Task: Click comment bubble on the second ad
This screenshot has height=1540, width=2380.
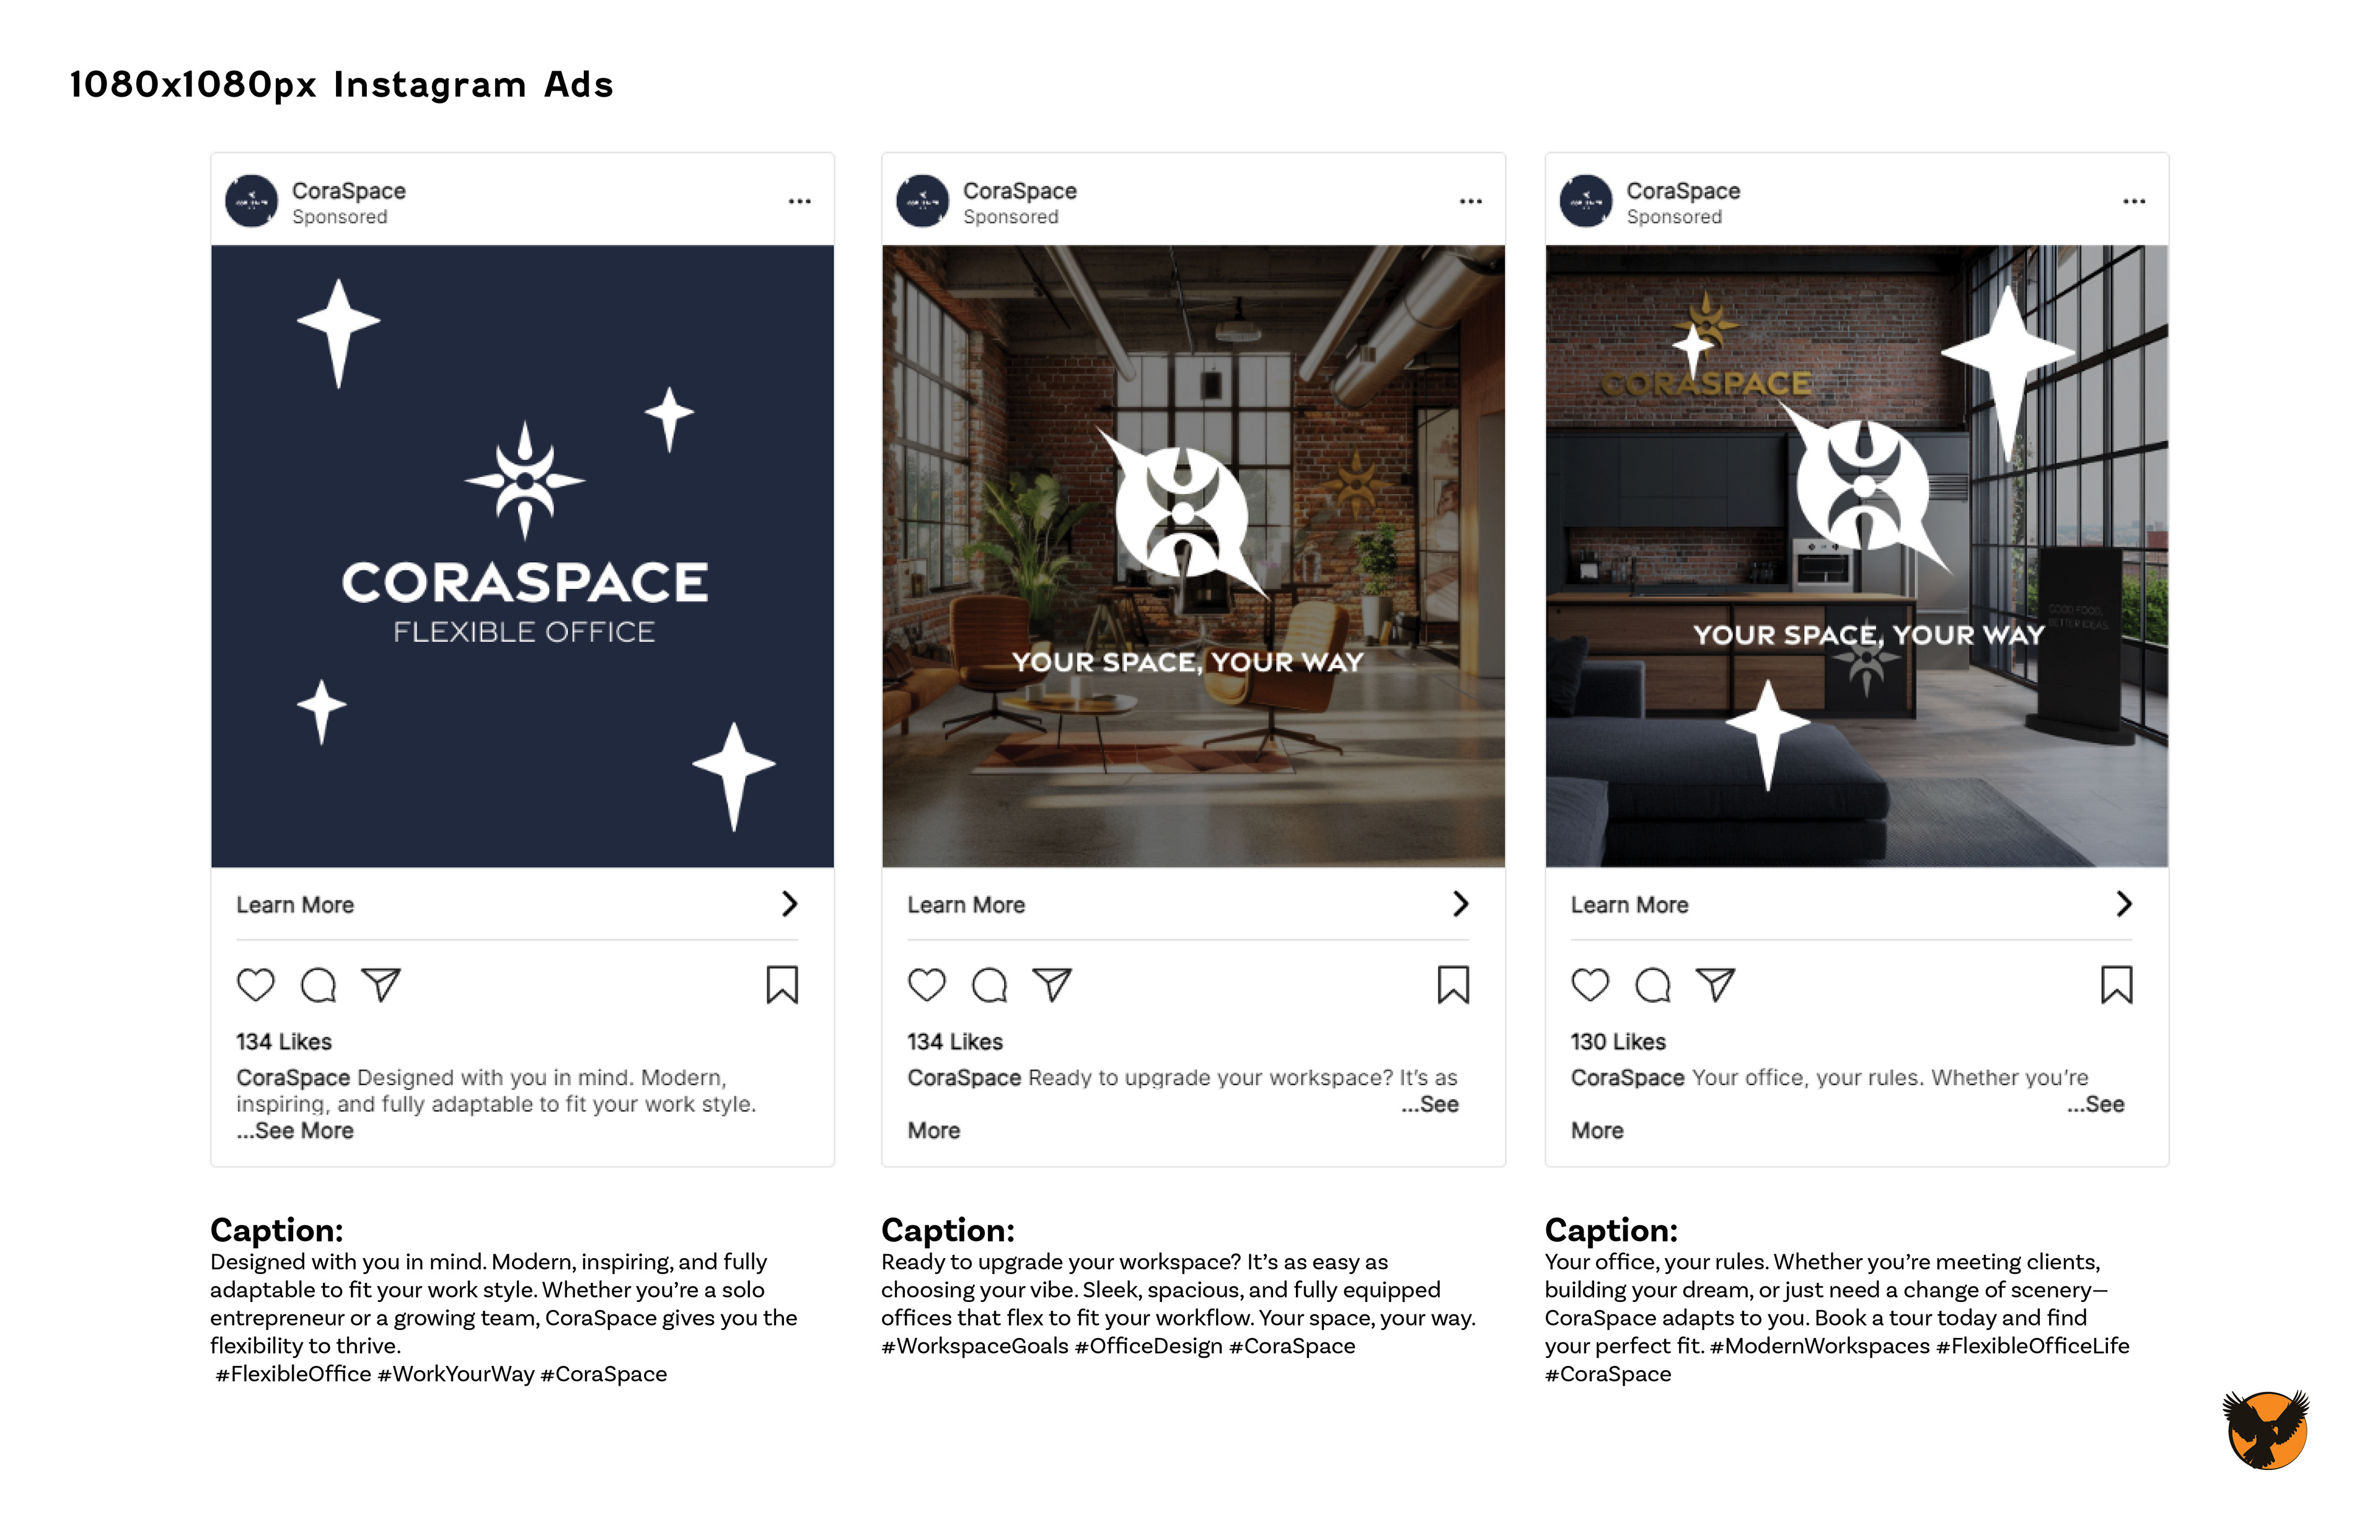Action: tap(989, 985)
